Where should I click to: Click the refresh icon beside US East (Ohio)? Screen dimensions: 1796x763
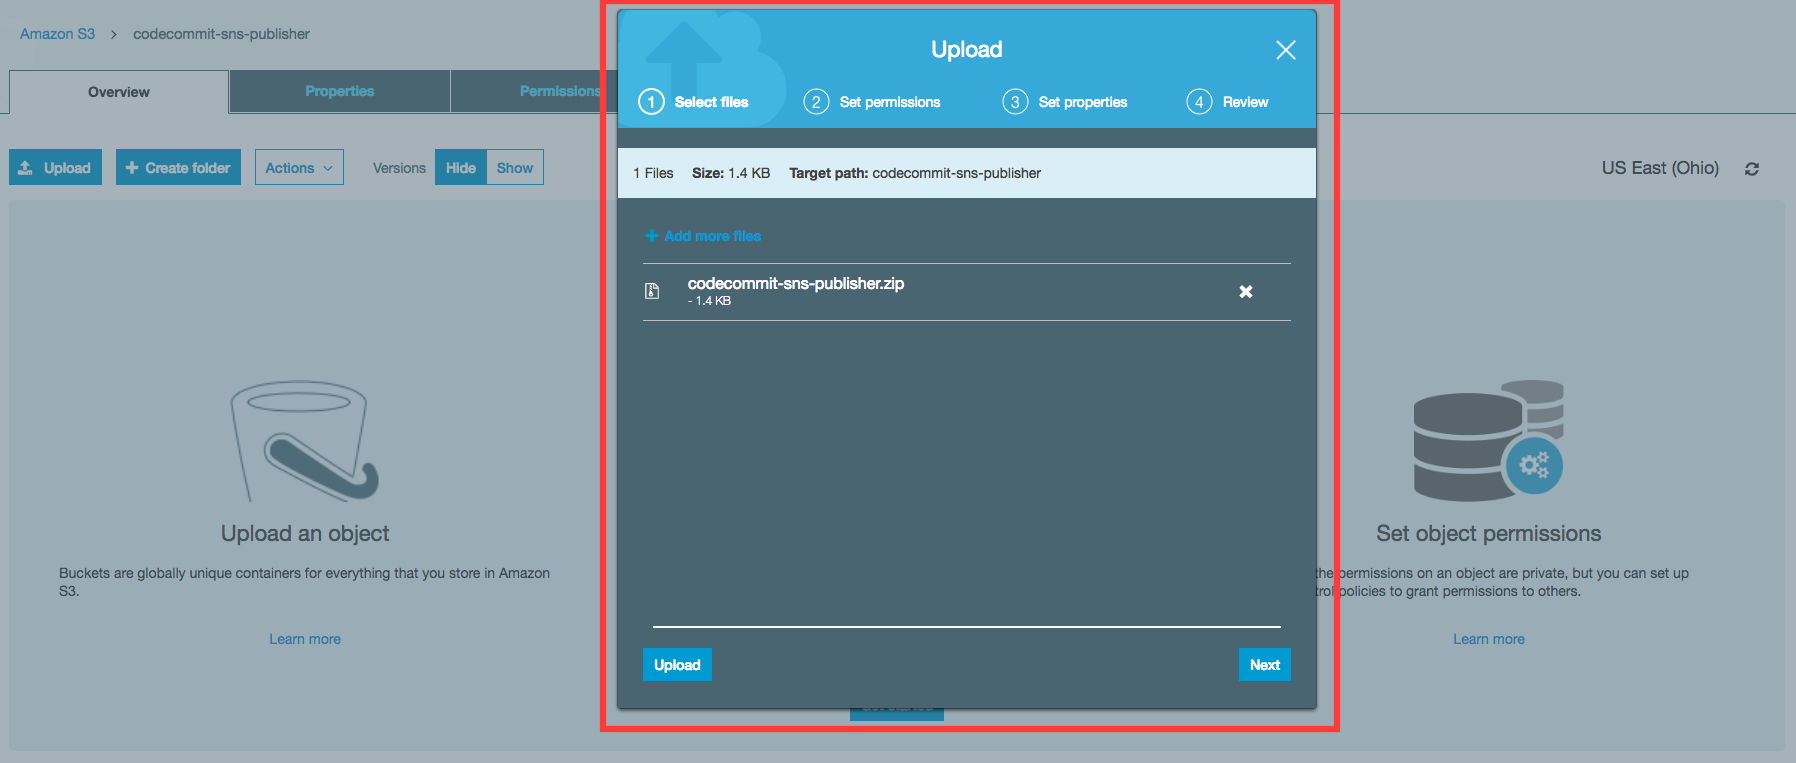click(x=1752, y=169)
